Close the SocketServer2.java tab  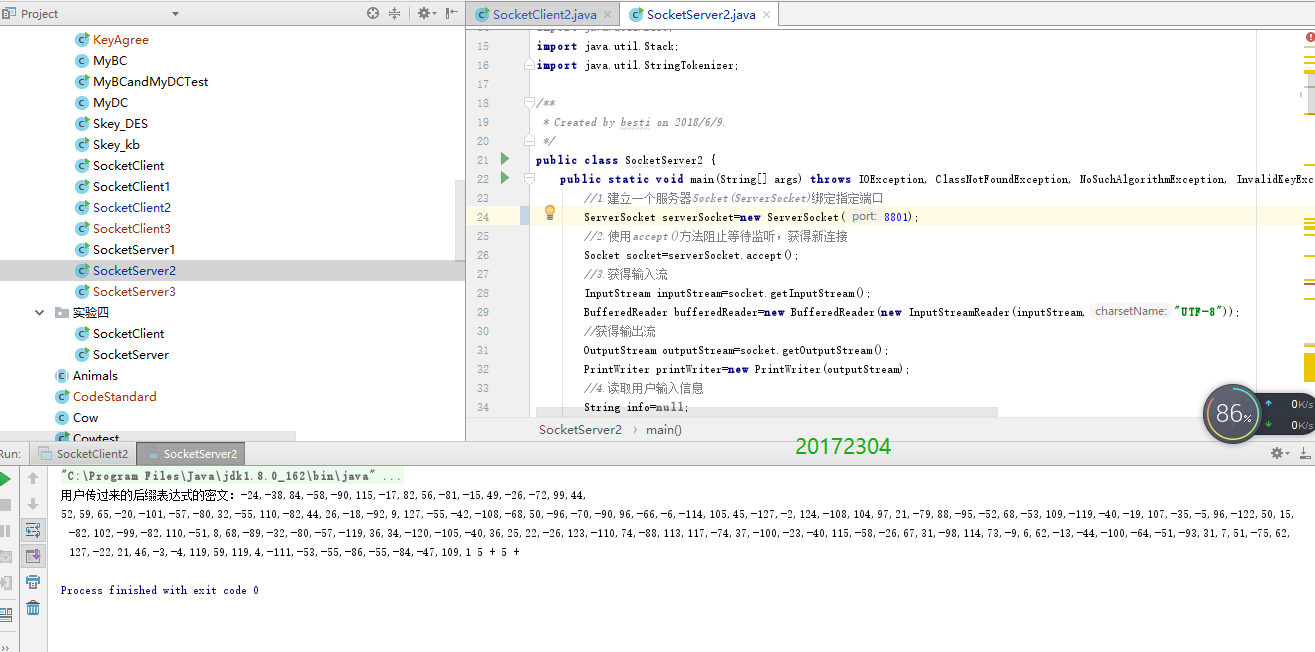pos(768,14)
